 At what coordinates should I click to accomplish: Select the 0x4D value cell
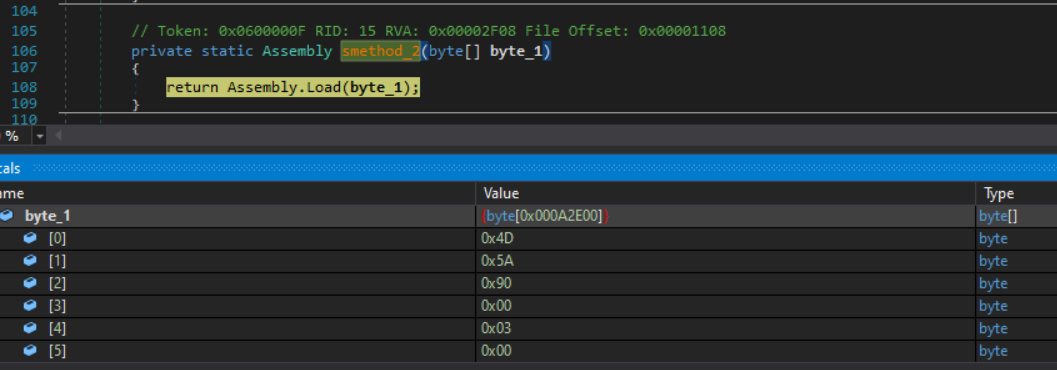coord(725,238)
